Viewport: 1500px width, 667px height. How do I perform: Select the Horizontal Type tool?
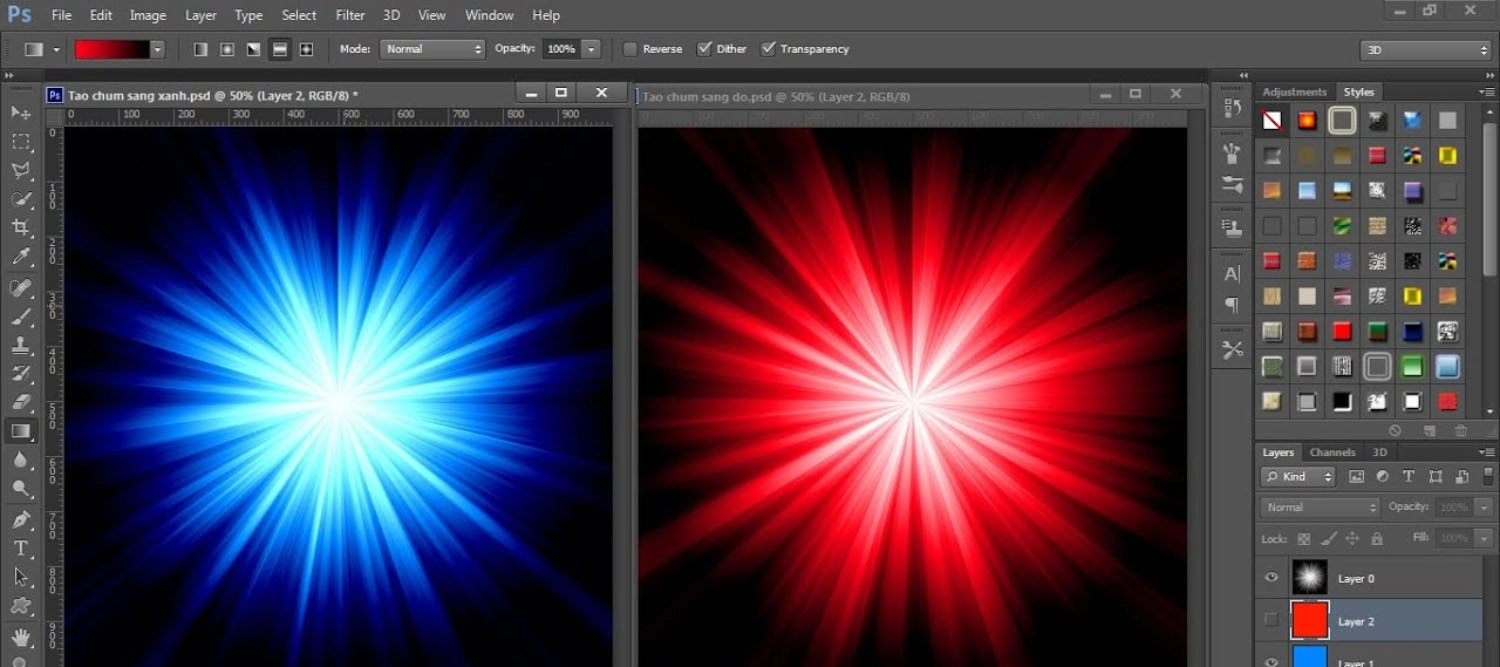coord(21,548)
